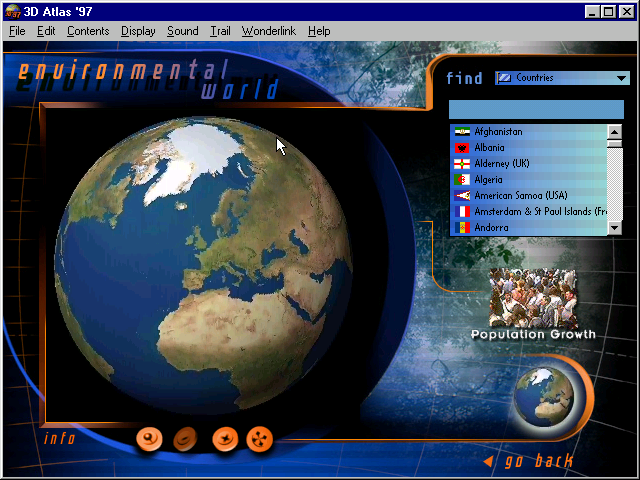Image resolution: width=640 pixels, height=480 pixels.
Task: Select Alderney (UK) in the list
Action: pos(528,164)
